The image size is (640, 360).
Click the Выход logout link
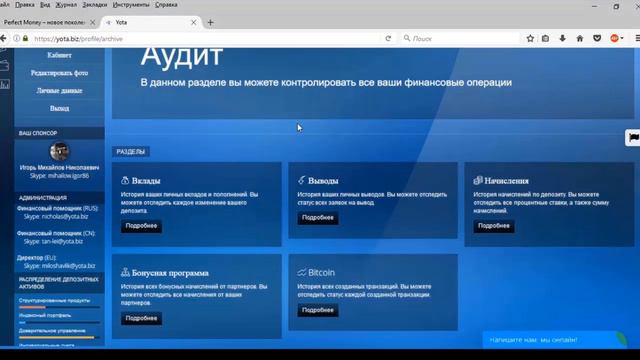tap(60, 109)
